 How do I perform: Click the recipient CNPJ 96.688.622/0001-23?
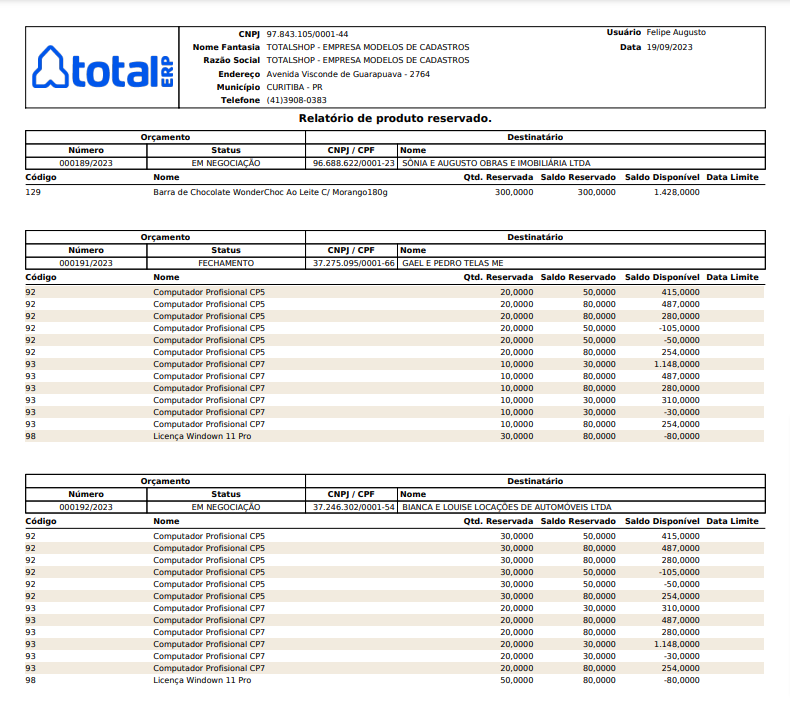[x=354, y=163]
